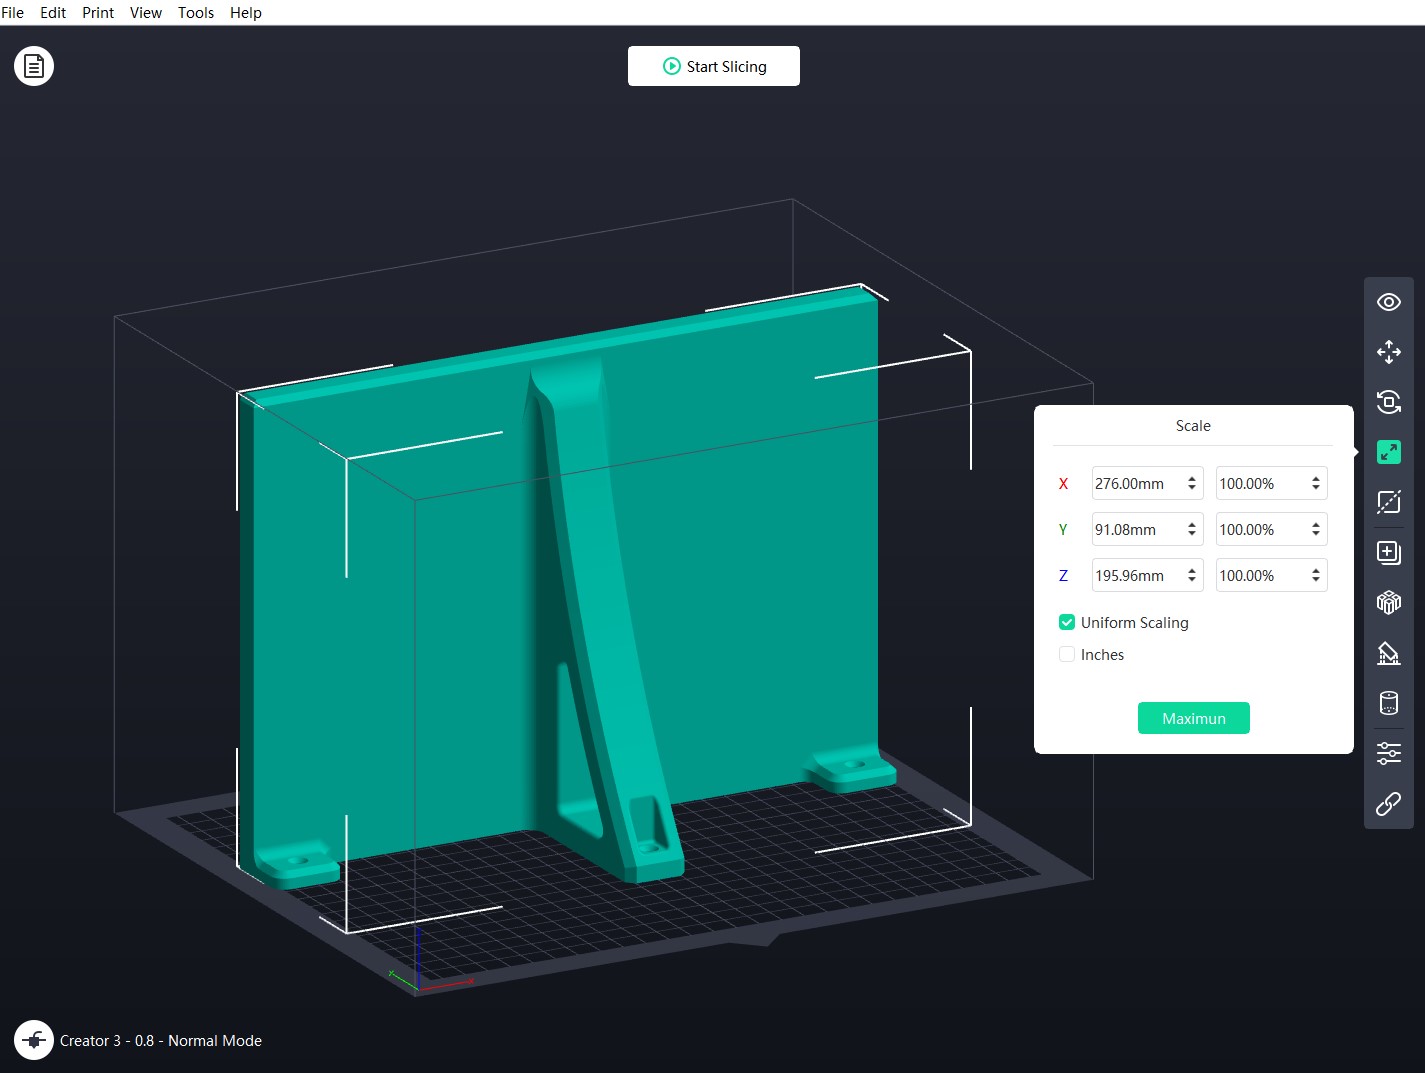The width and height of the screenshot is (1425, 1073).
Task: Increase X dimension with its up stepper
Action: tap(1191, 478)
